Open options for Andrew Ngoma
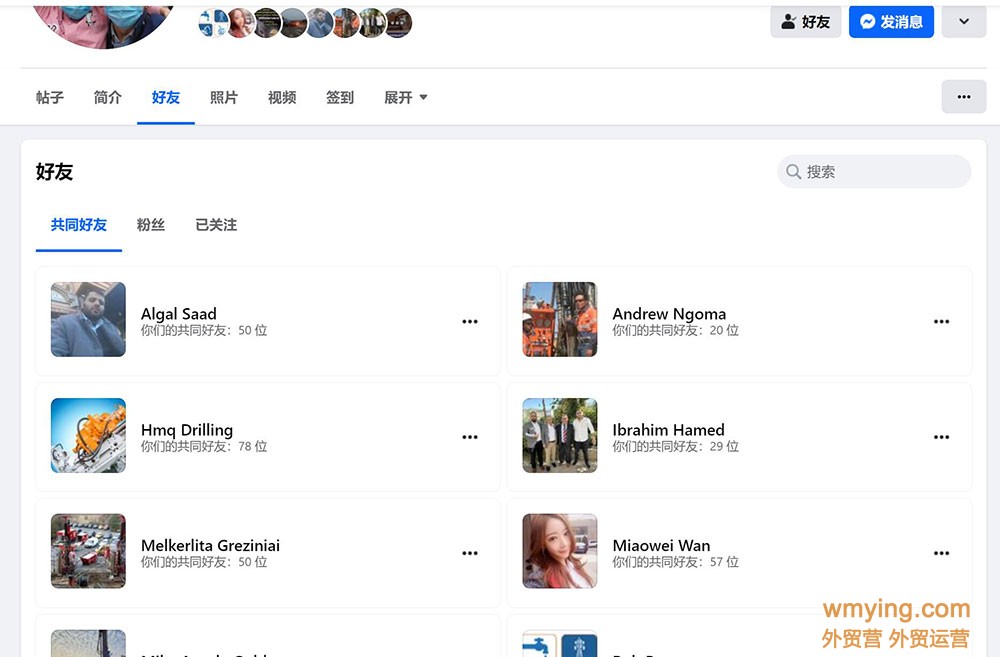 tap(941, 321)
